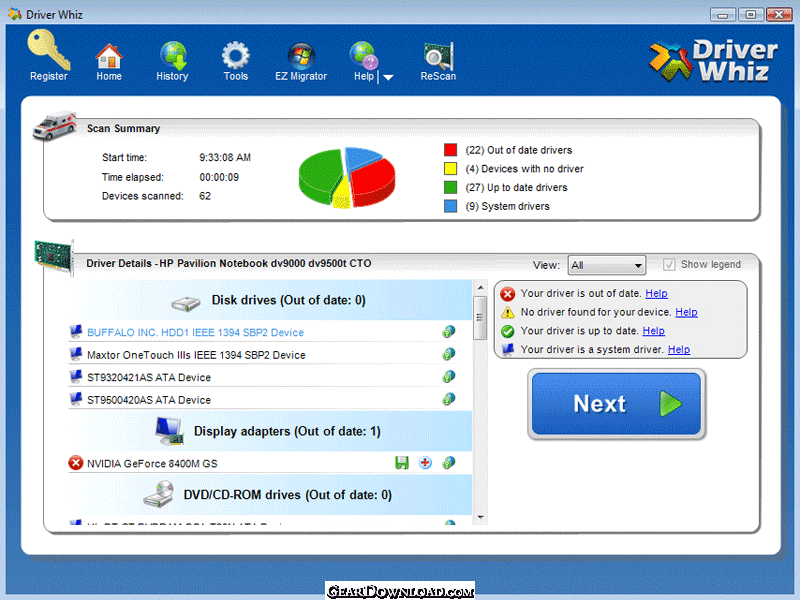Click the system driver icon beside BUFFALO device
This screenshot has width=800, height=600.
76,332
